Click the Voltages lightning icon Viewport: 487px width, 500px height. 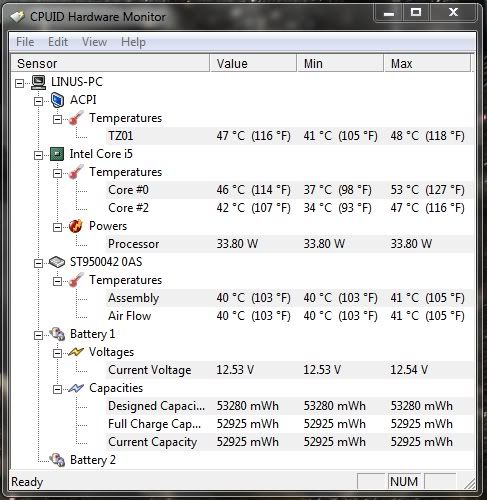tap(76, 352)
